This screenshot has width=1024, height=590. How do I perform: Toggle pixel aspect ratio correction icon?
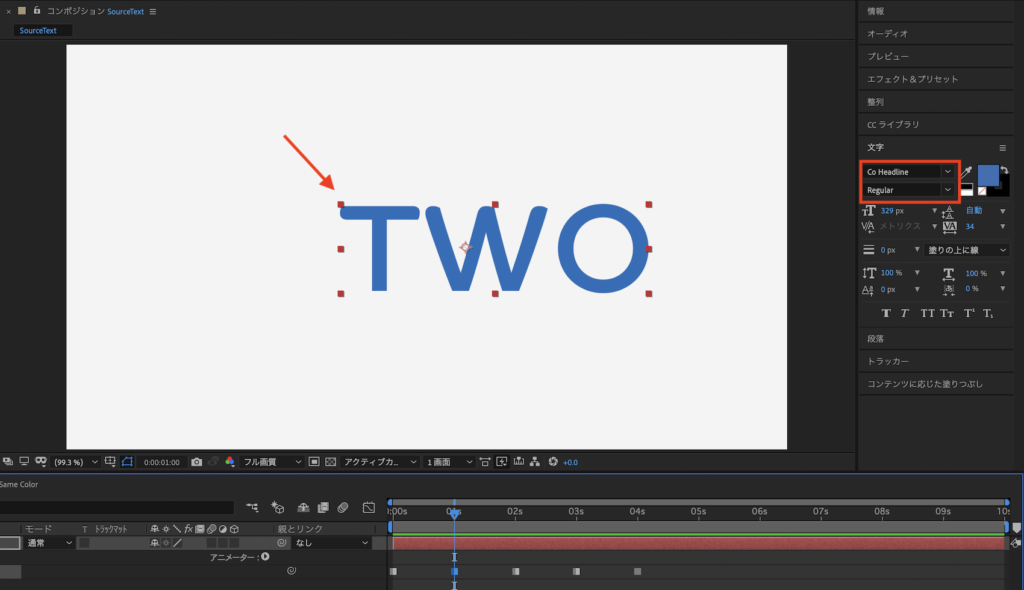click(485, 462)
